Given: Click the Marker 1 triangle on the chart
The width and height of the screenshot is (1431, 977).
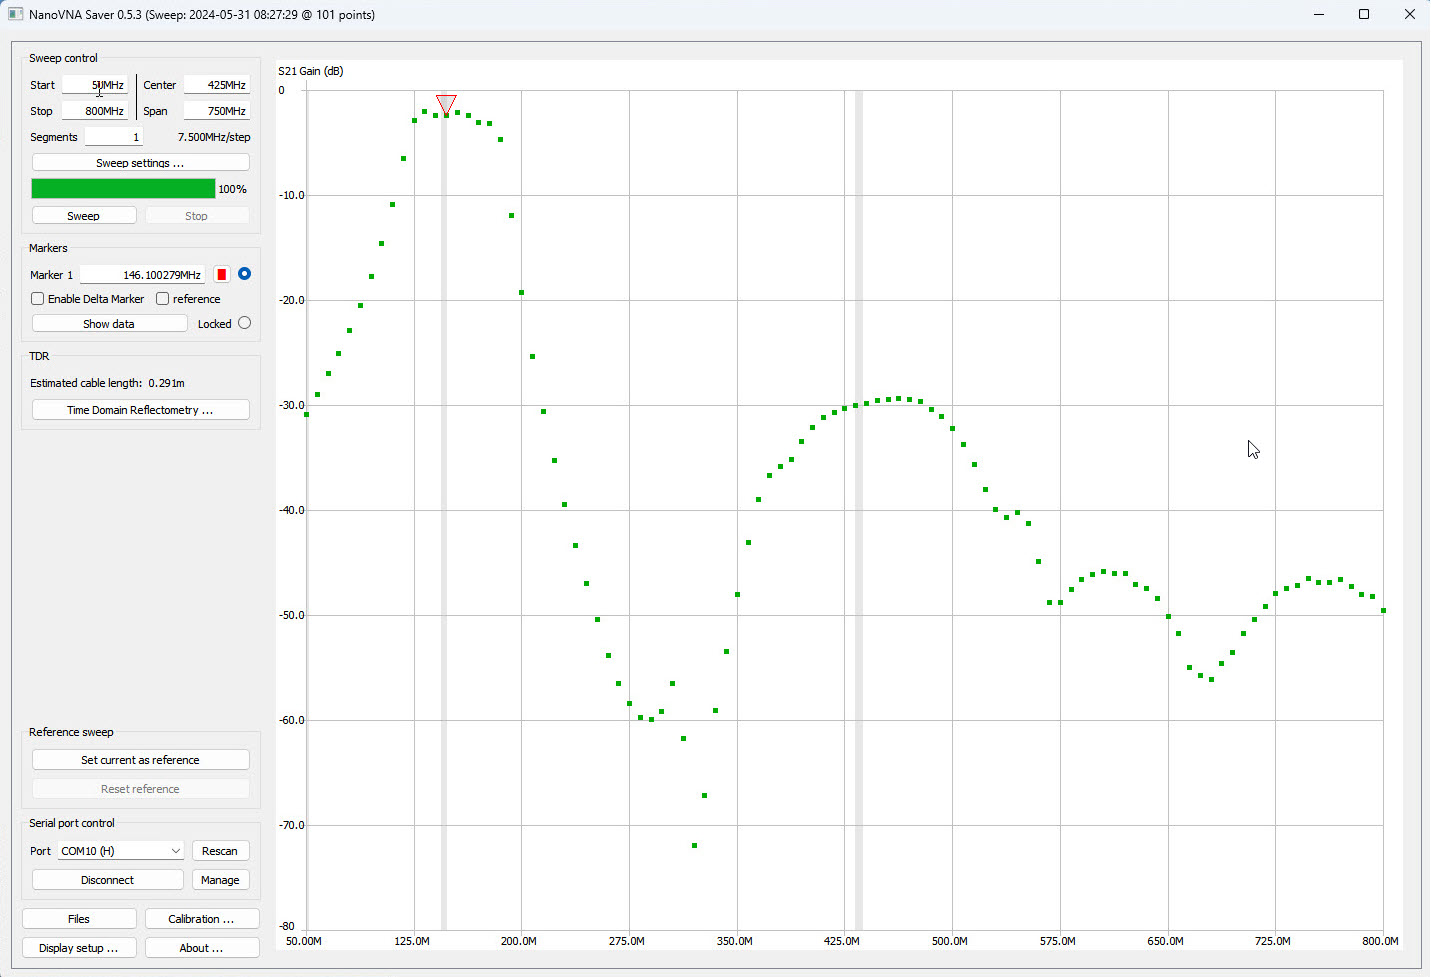Looking at the screenshot, I should pos(445,103).
